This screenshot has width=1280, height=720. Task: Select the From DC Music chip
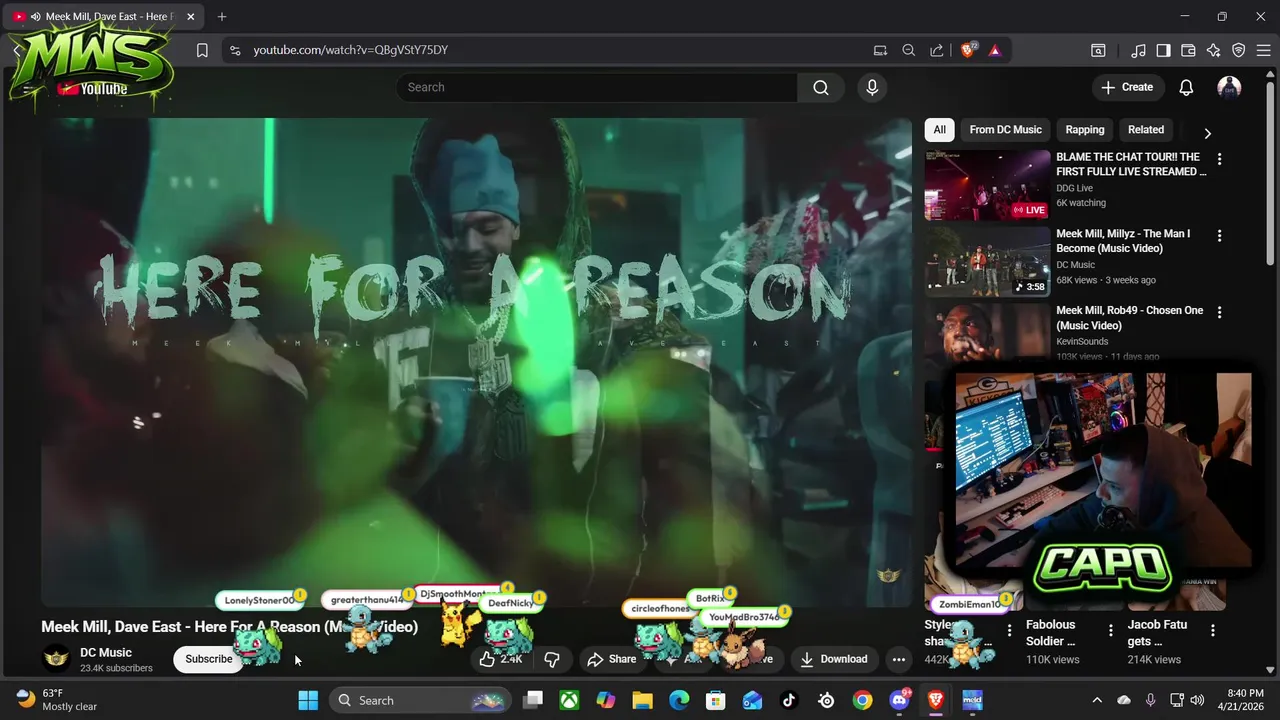coord(1005,130)
